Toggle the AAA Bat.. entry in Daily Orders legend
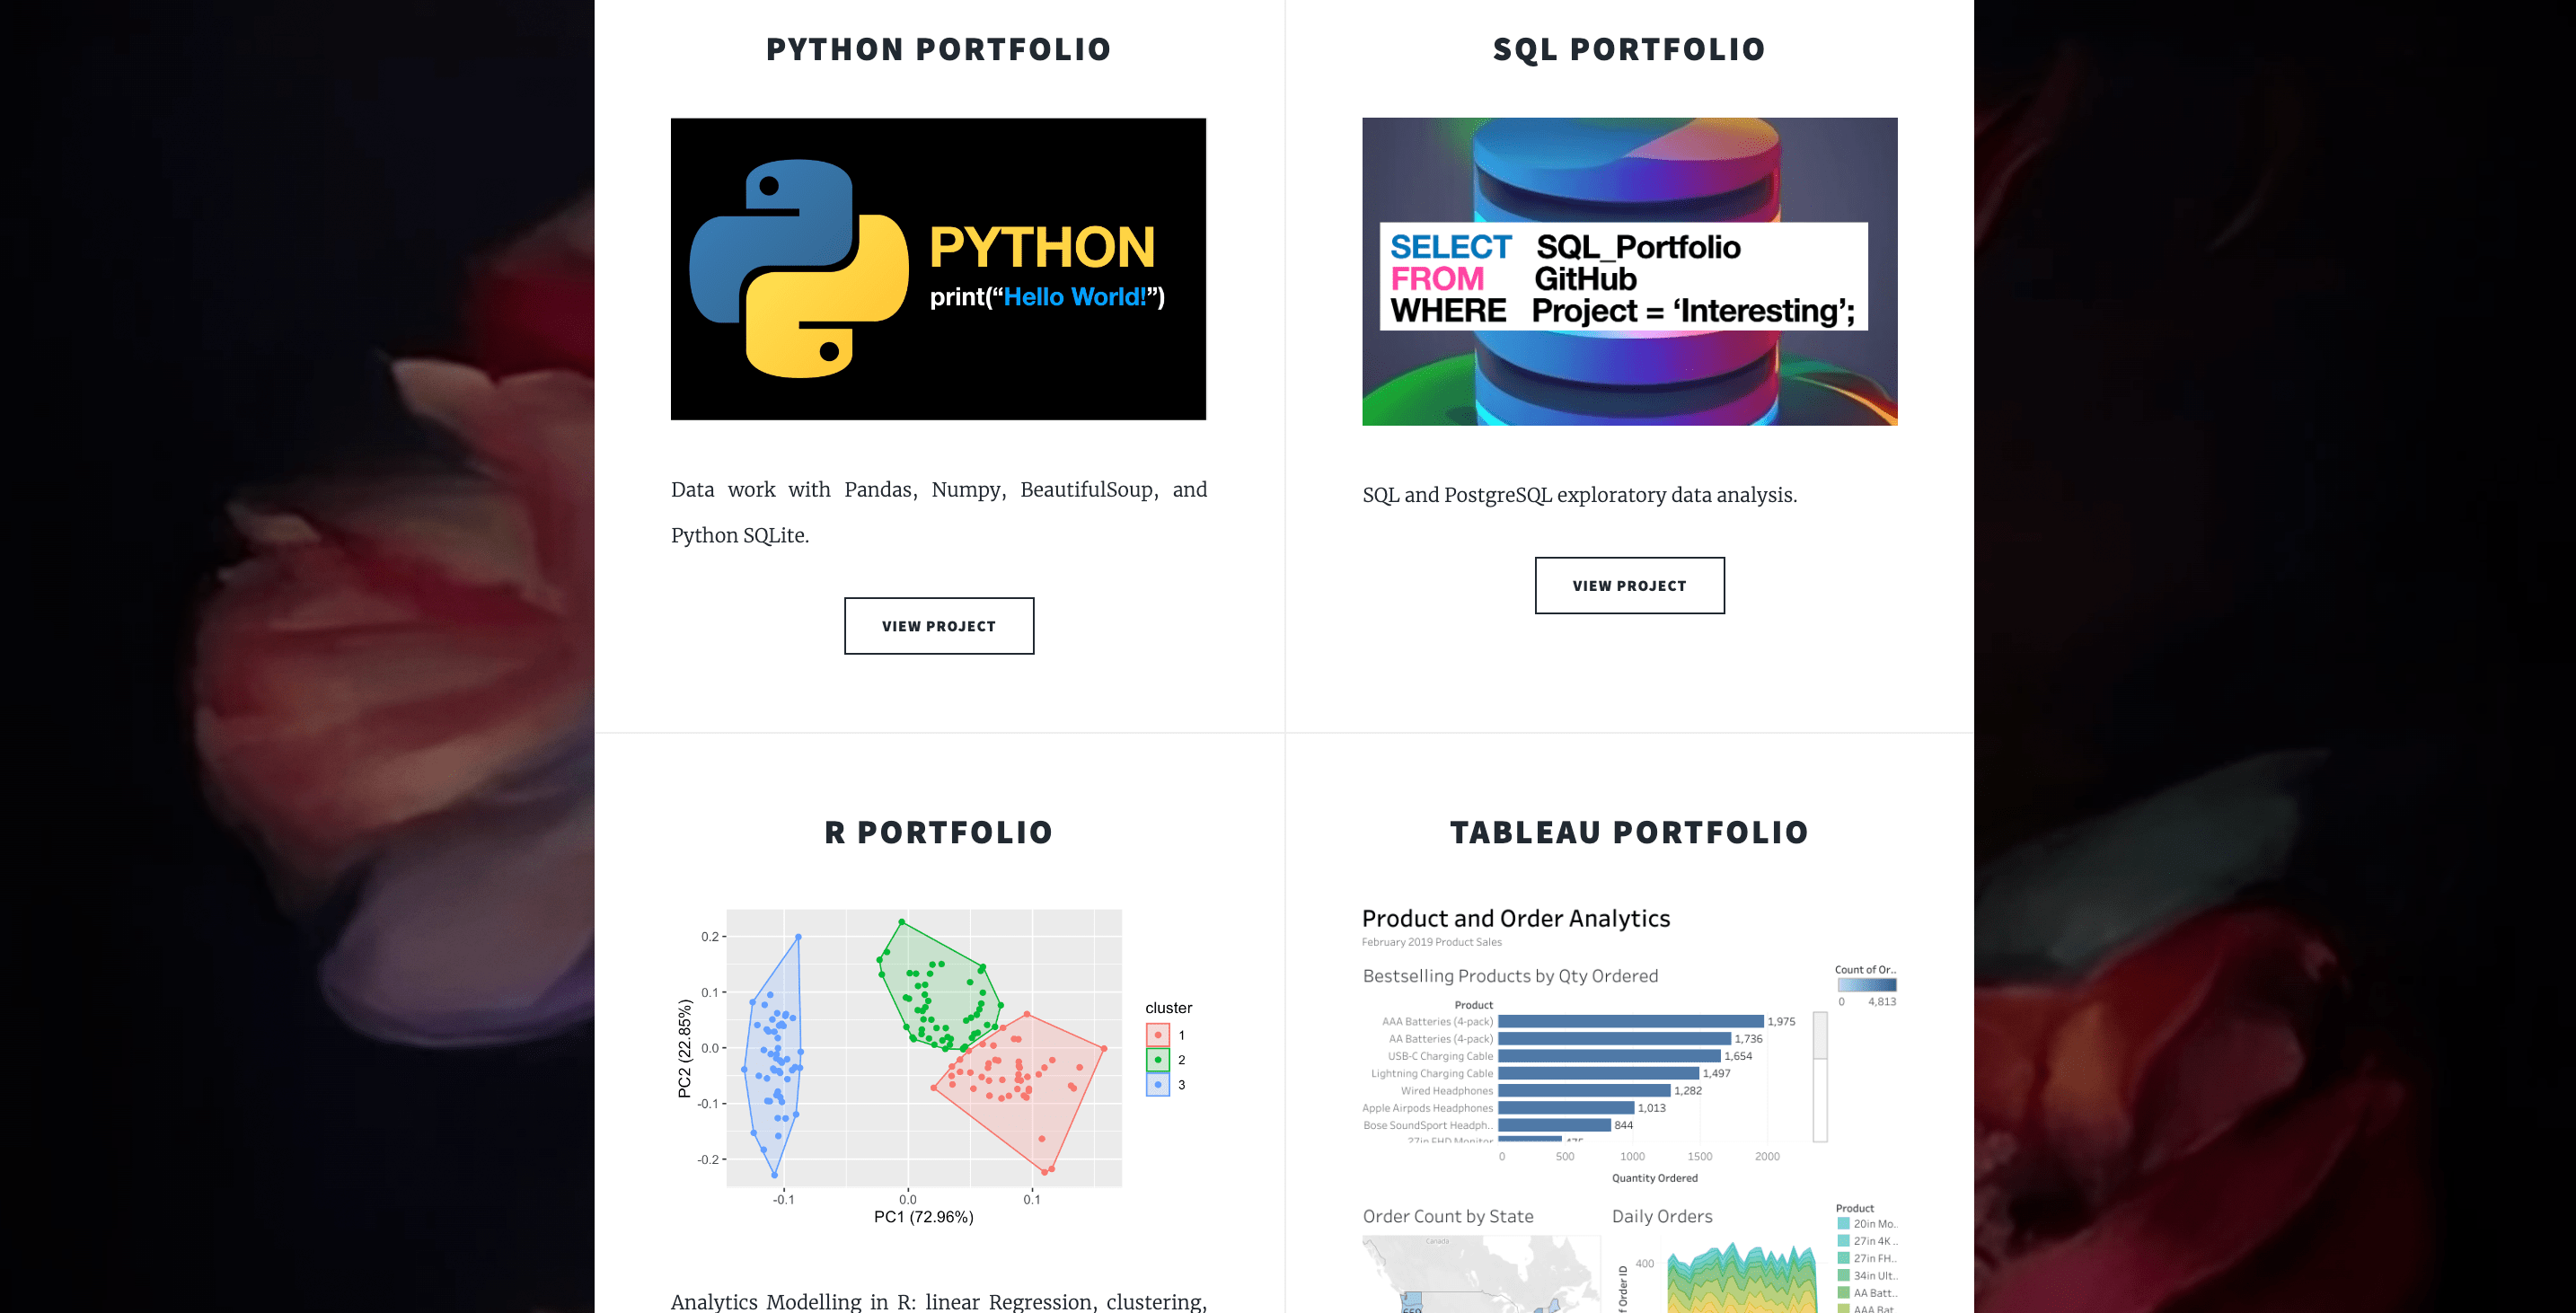 (x=1844, y=1308)
